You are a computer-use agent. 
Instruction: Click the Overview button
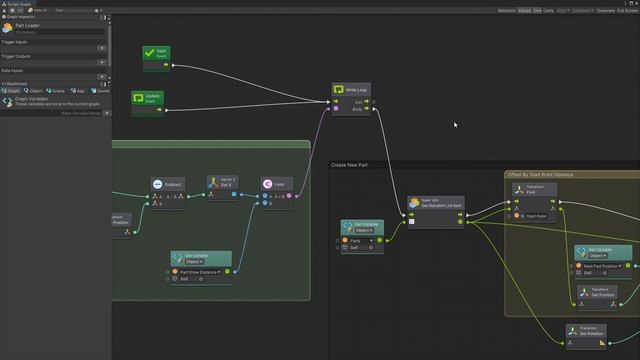[x=606, y=11]
